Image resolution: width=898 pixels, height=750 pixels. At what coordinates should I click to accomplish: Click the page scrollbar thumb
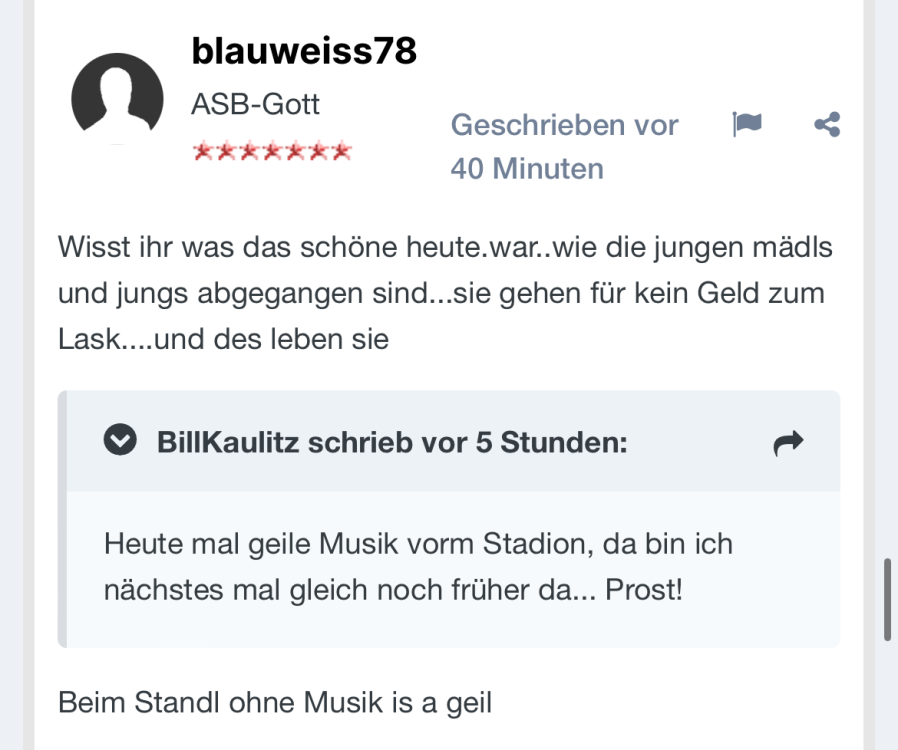pyautogui.click(x=887, y=600)
